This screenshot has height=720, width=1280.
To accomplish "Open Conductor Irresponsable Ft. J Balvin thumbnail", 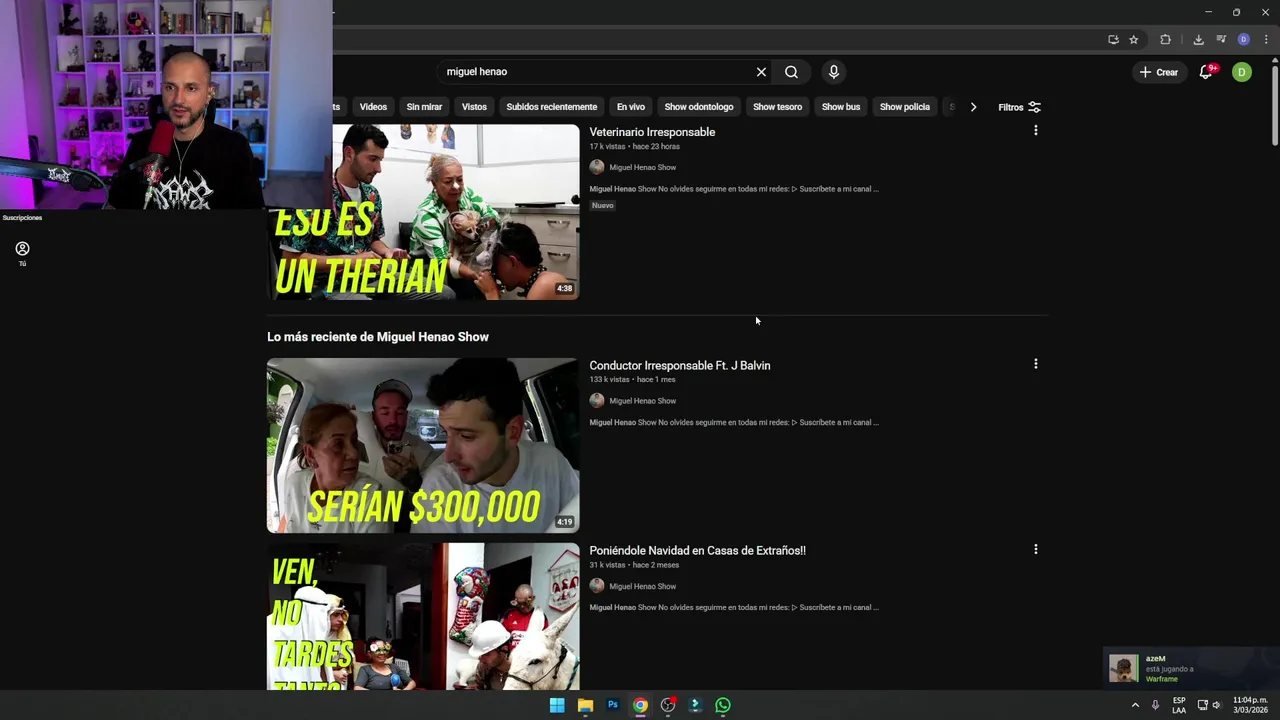I will click(x=423, y=445).
